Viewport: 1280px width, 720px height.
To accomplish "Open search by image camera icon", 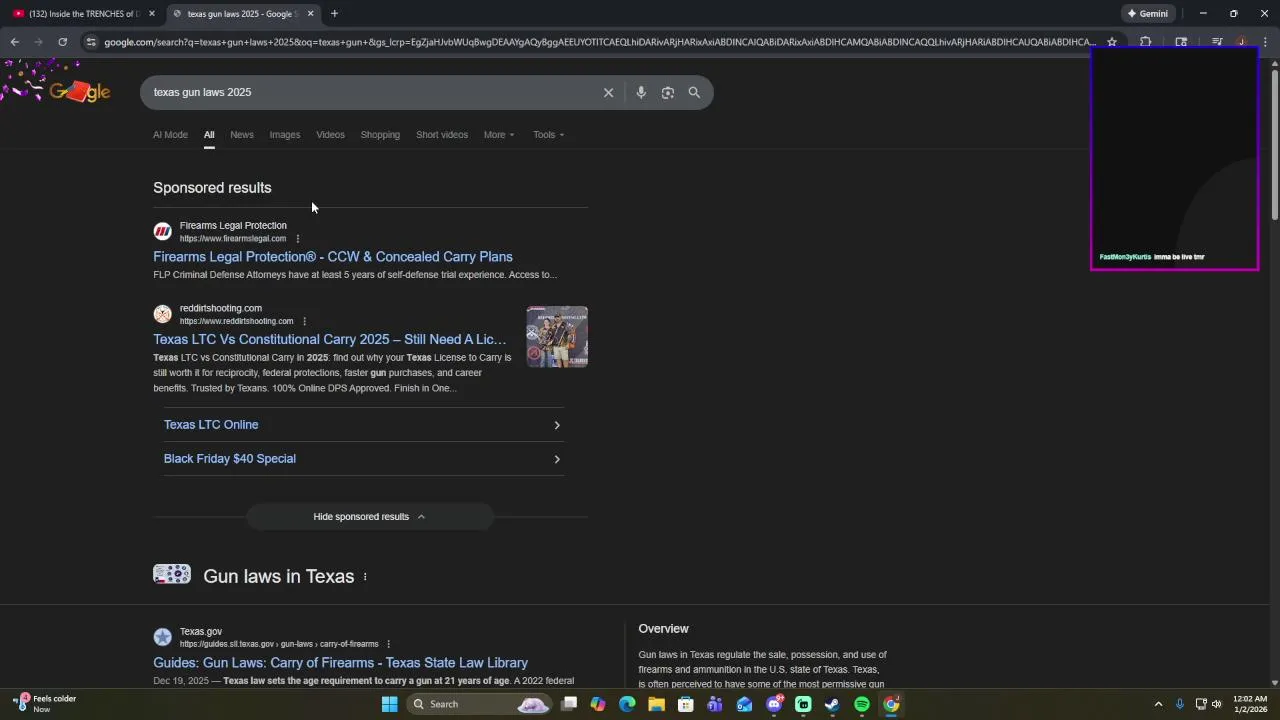I will (668, 92).
